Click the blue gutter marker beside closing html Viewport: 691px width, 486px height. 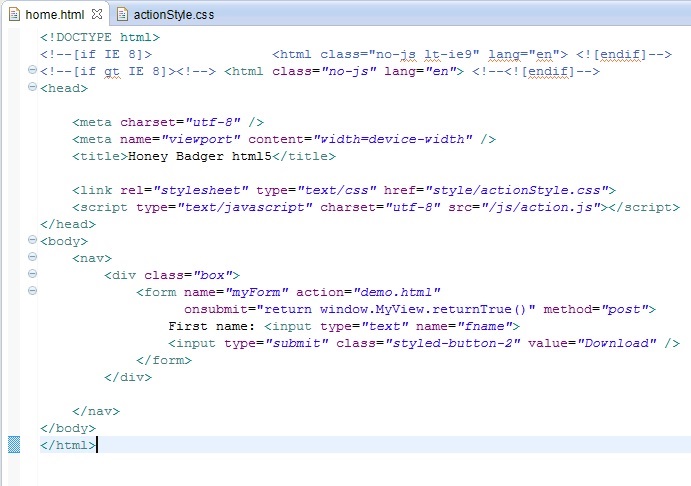coord(13,445)
